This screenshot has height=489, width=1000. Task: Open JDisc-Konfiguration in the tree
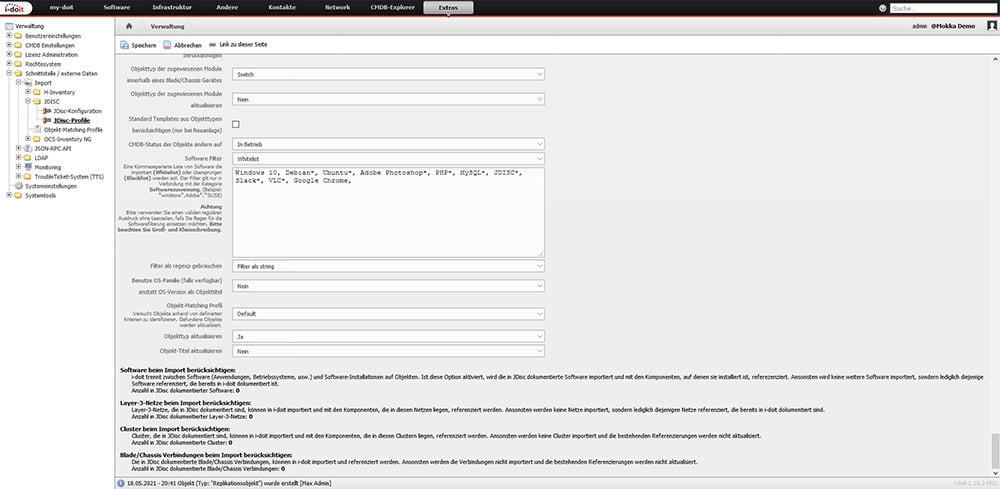[x=78, y=112]
